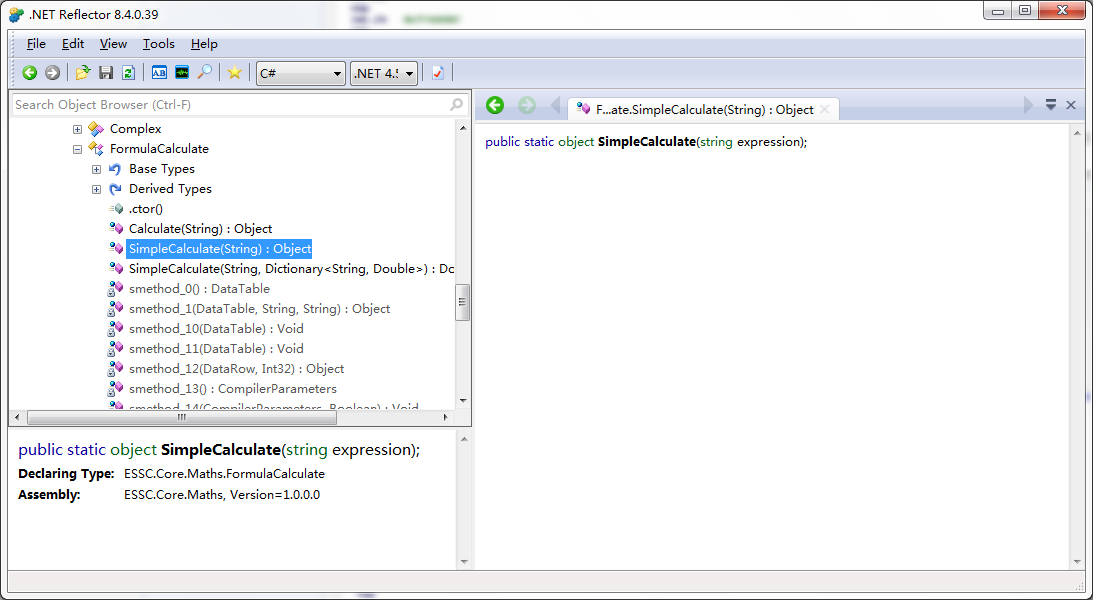Click ESSC.Core.Maths, Version=1.0.0.0 assembly
The height and width of the screenshot is (600, 1093).
[x=222, y=495]
